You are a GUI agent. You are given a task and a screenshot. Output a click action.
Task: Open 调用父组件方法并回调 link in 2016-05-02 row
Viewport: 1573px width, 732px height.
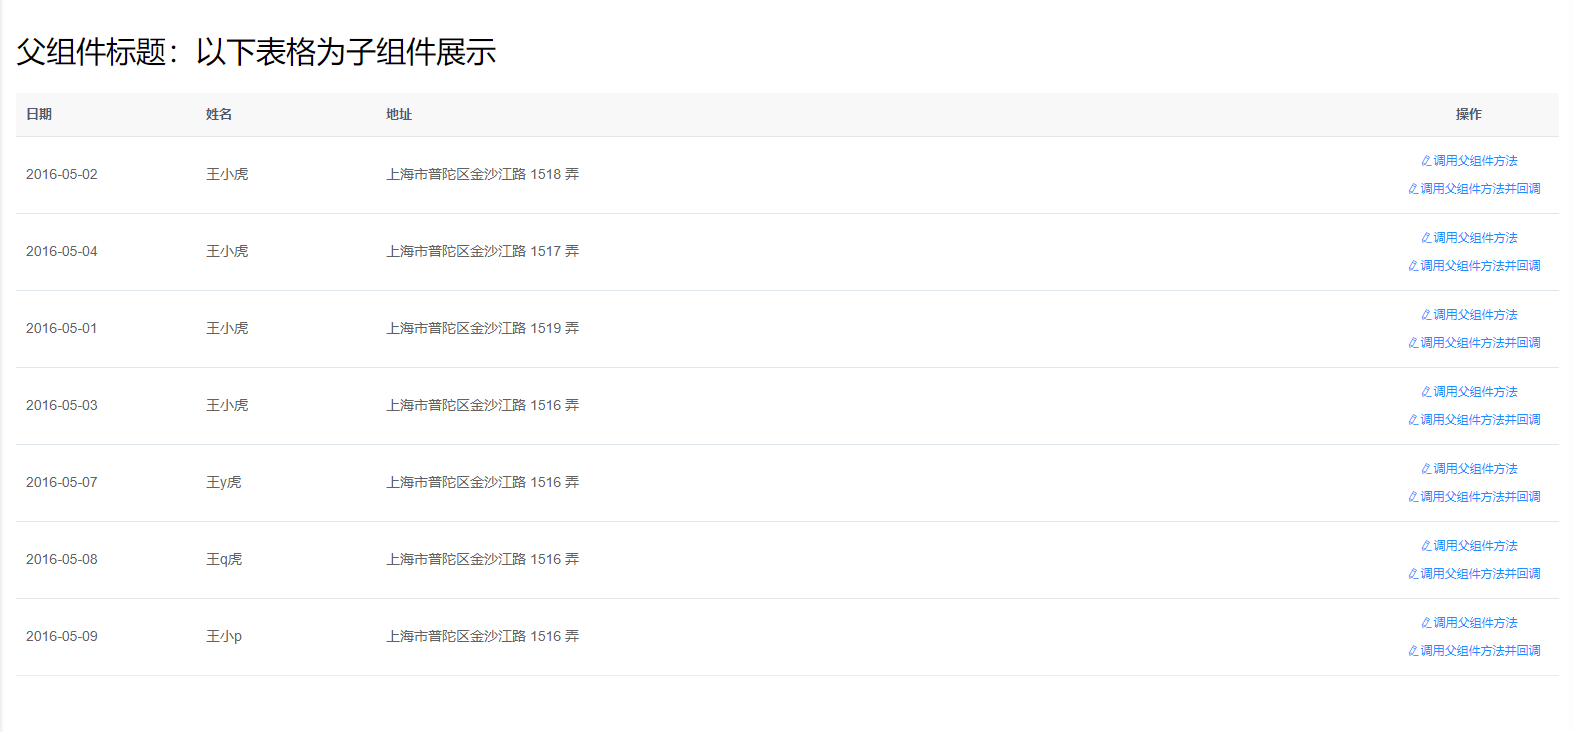1474,189
